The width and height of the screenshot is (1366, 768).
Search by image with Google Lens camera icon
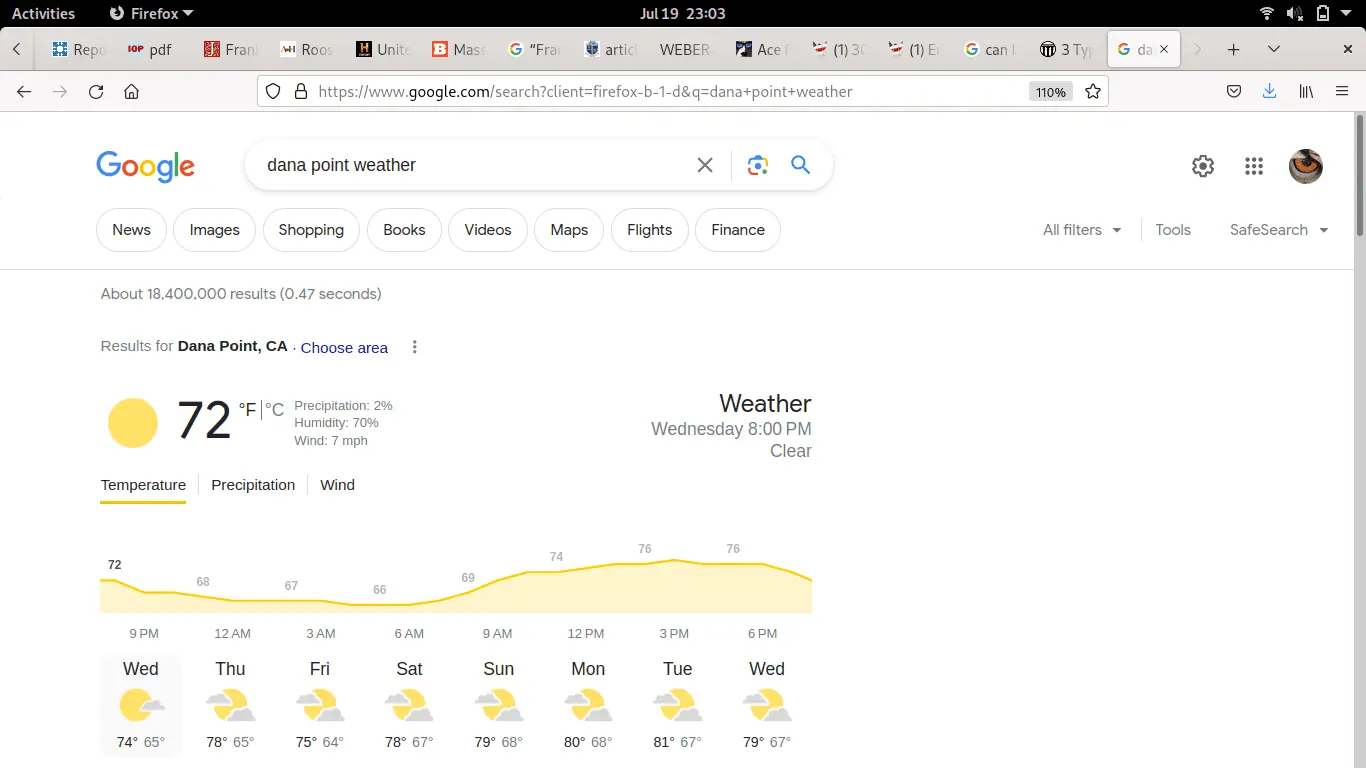757,165
